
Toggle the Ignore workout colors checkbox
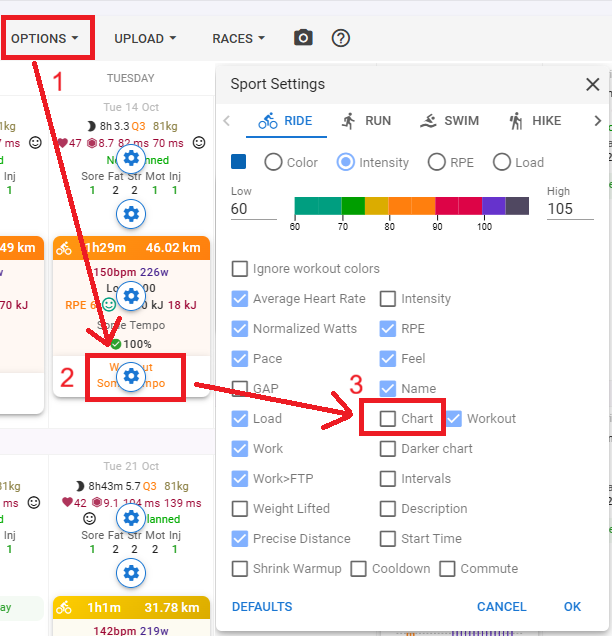tap(240, 269)
